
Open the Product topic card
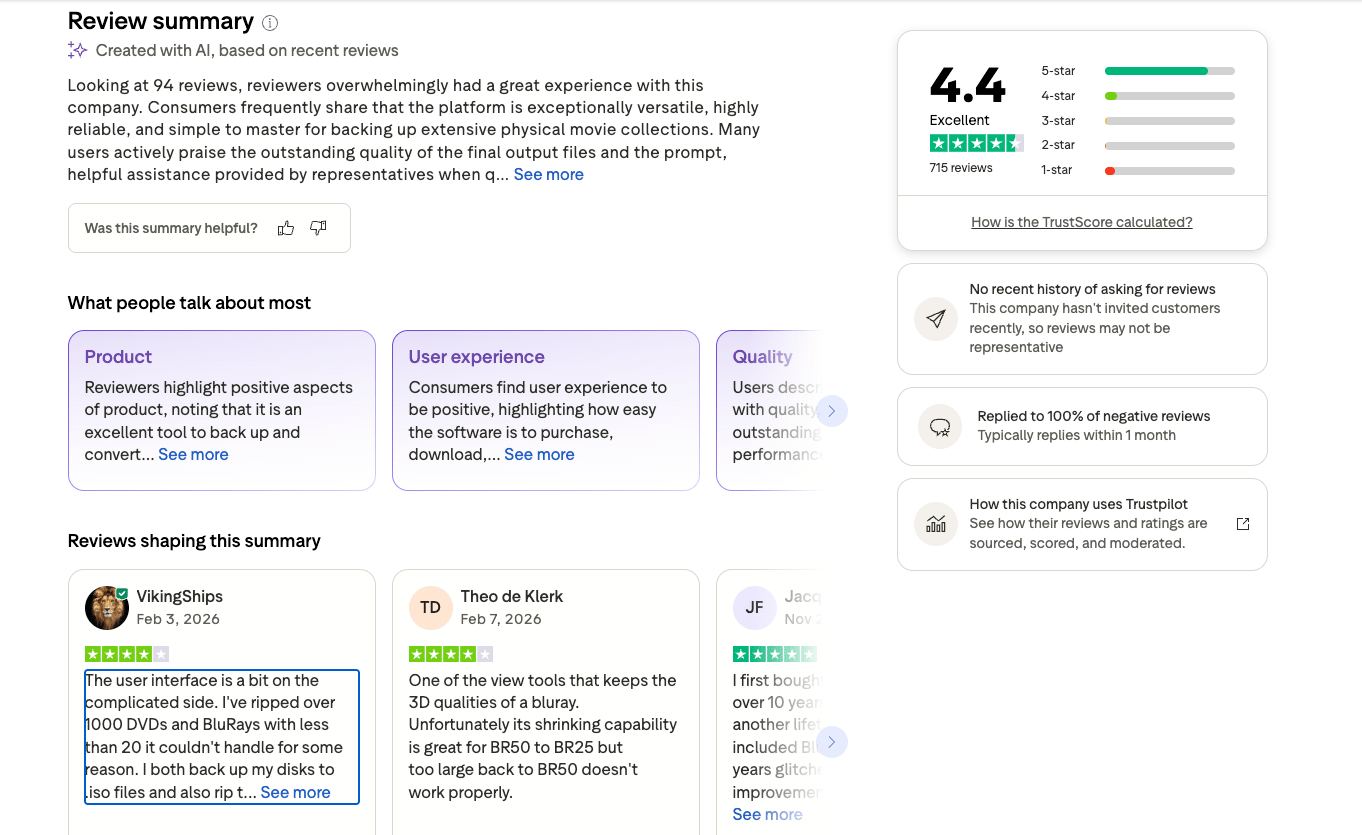point(222,411)
